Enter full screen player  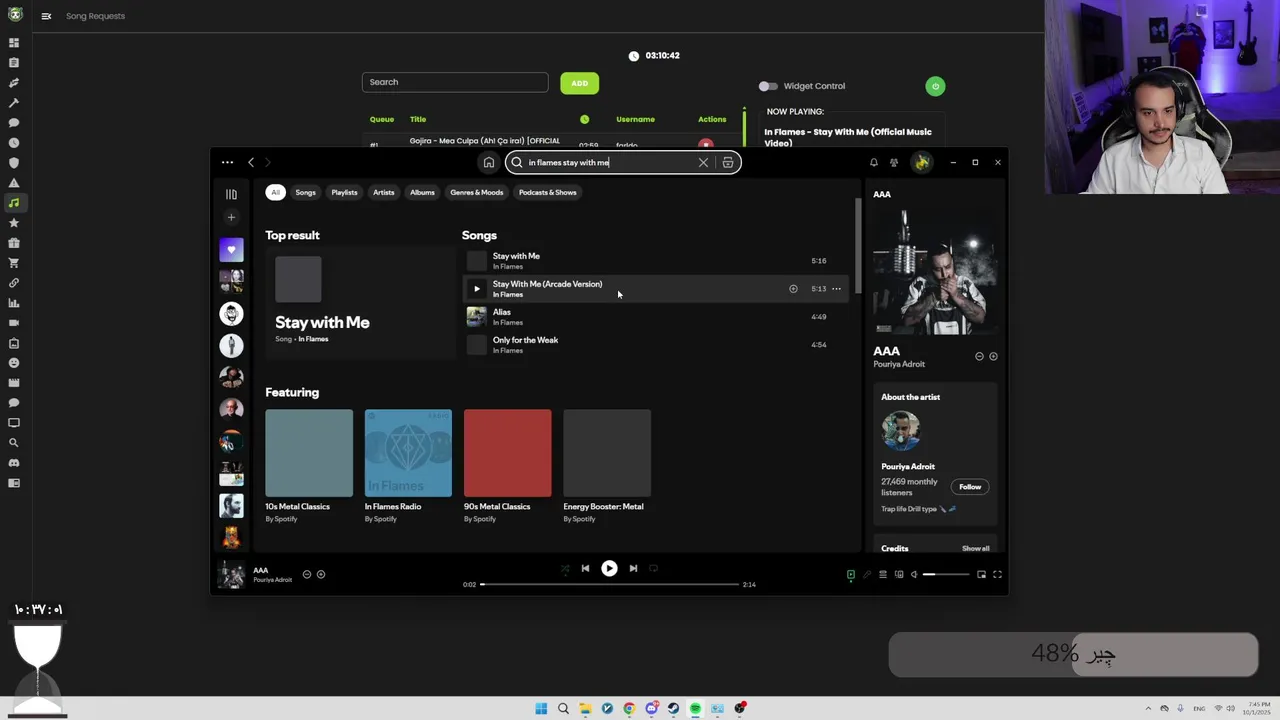click(x=997, y=574)
